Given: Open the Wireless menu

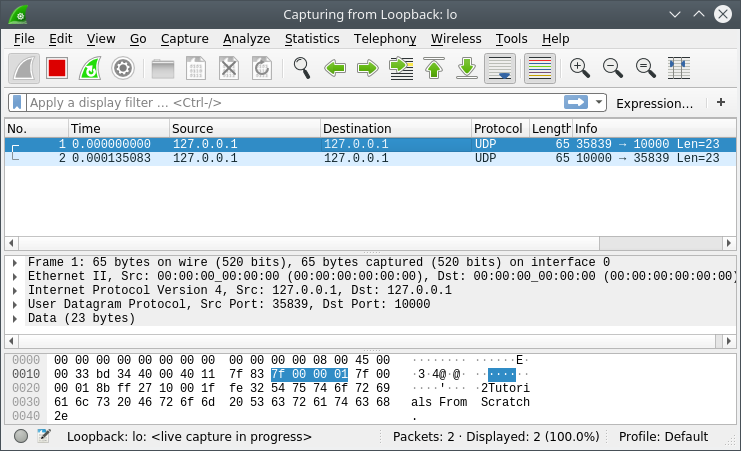Looking at the screenshot, I should (x=456, y=39).
